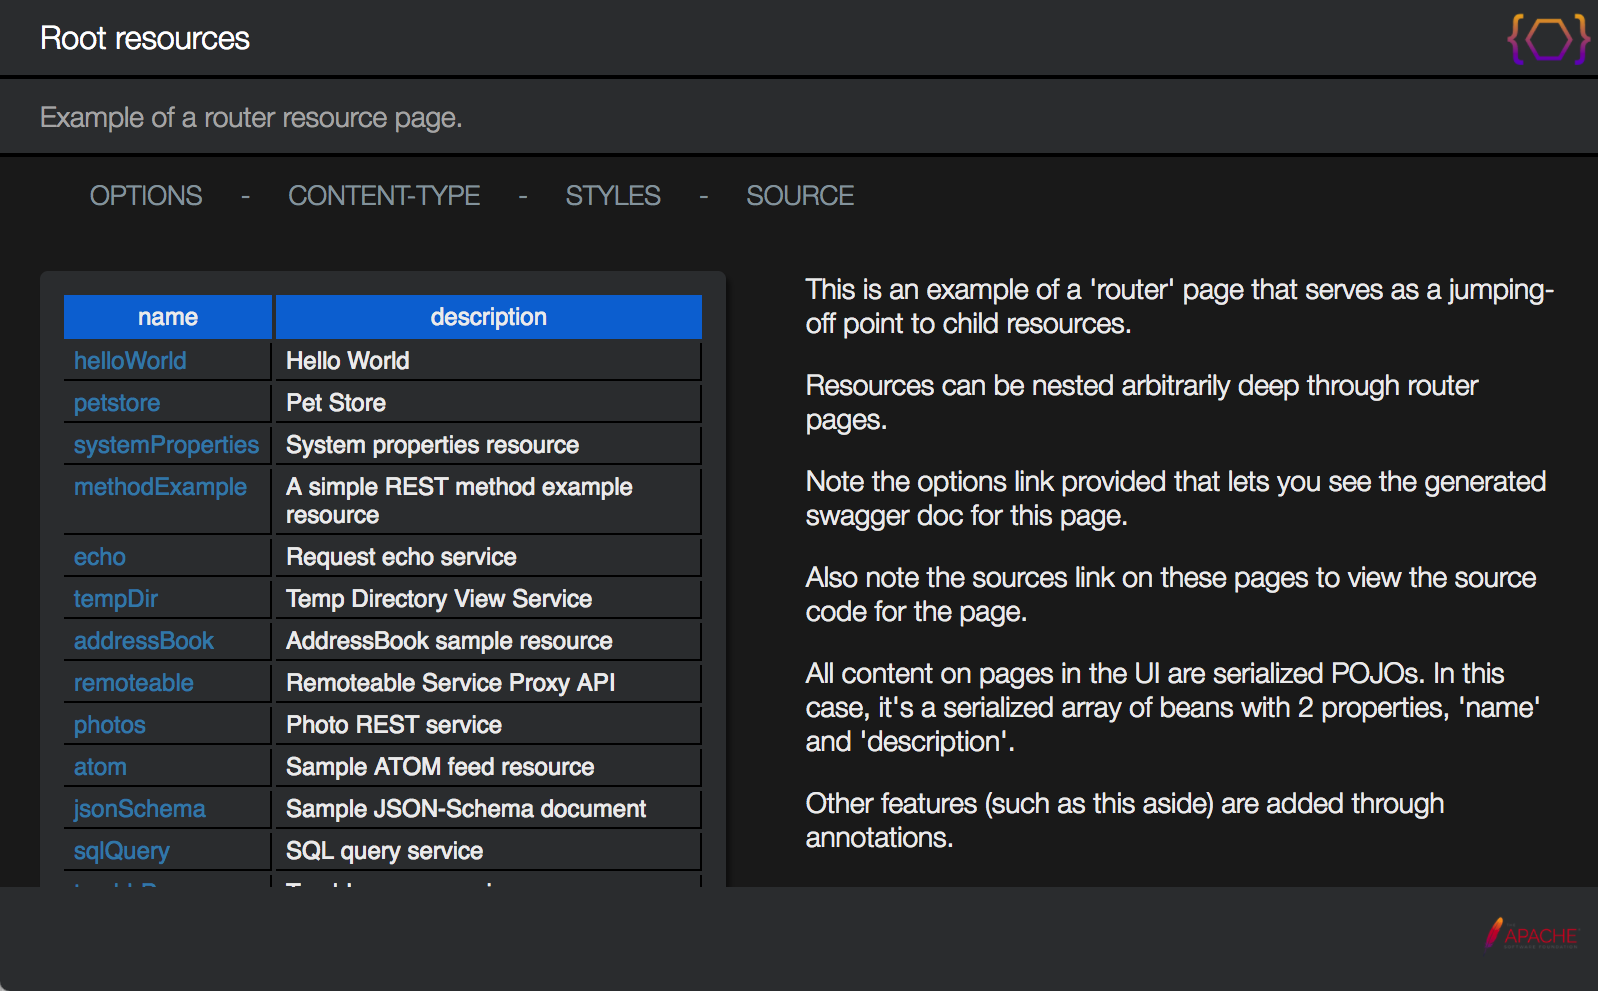Open the tempDir resource link
This screenshot has height=991, width=1598.
[116, 599]
